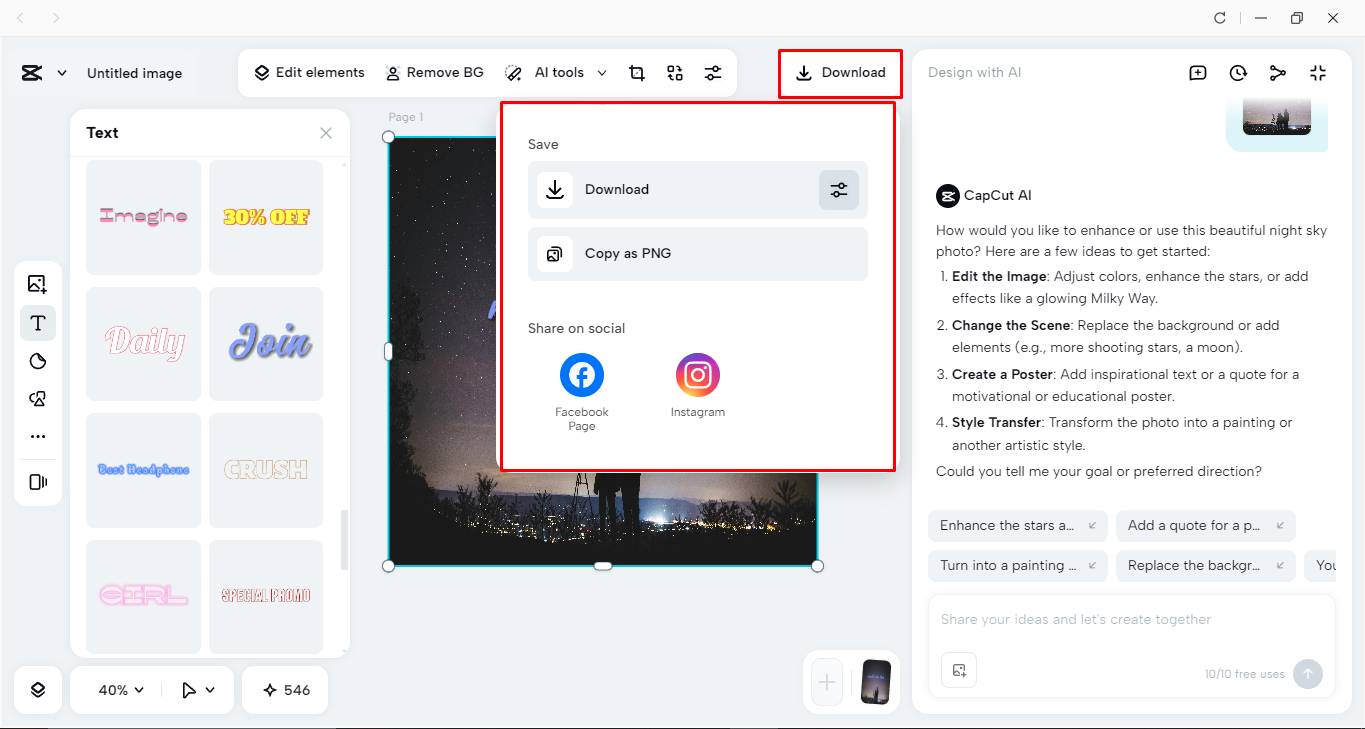Screen dimensions: 1365x729
Task: Click the refresh icon in title bar
Action: tap(1219, 18)
